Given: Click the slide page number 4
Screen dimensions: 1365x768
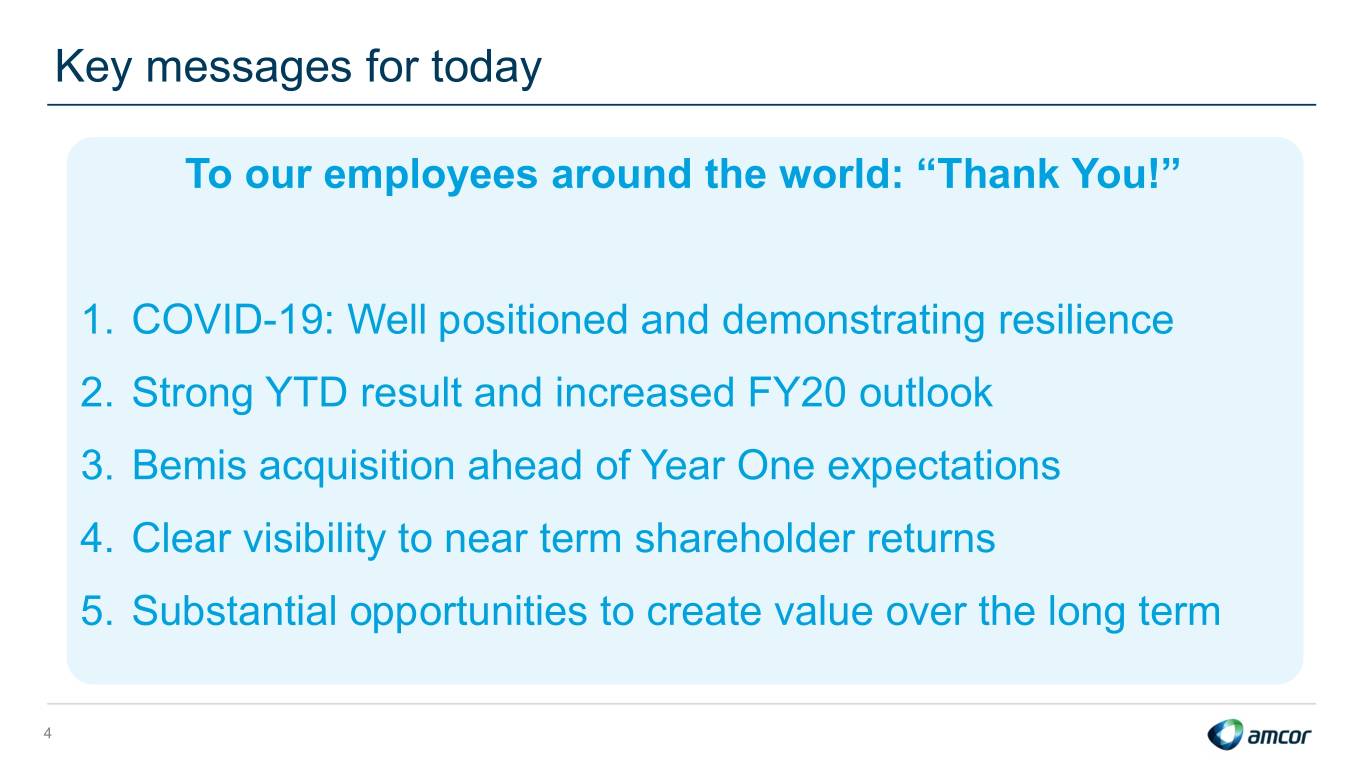Looking at the screenshot, I should pos(47,736).
